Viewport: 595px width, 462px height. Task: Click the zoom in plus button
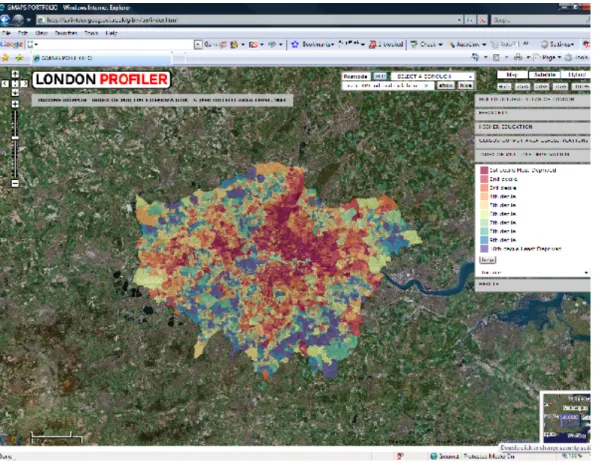pos(15,104)
